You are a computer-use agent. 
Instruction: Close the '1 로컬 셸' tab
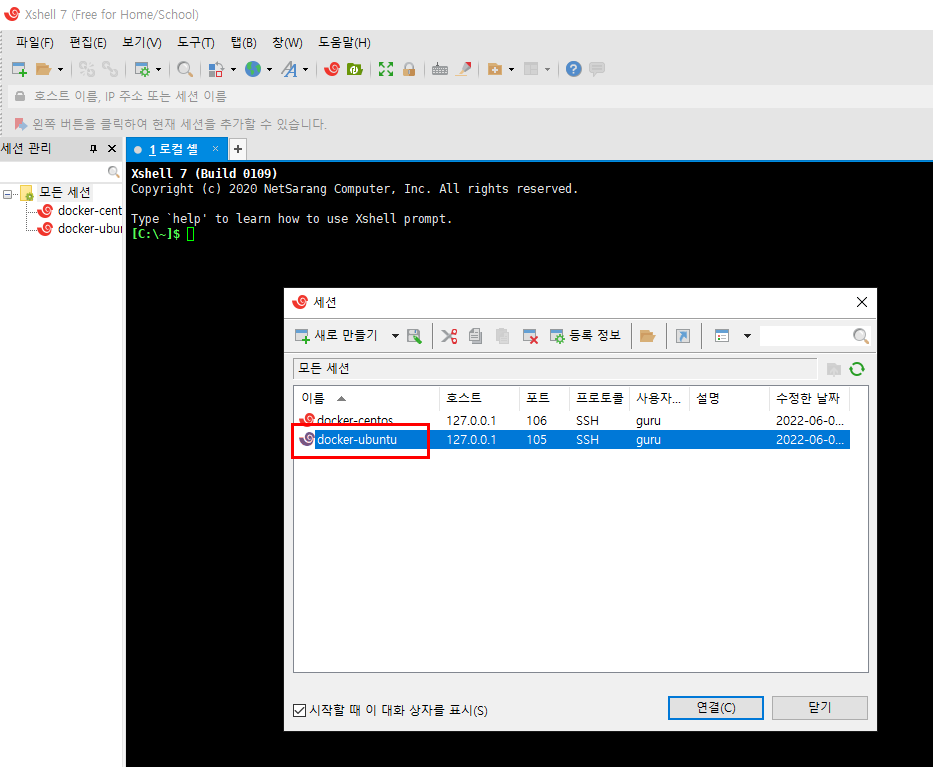[x=215, y=149]
